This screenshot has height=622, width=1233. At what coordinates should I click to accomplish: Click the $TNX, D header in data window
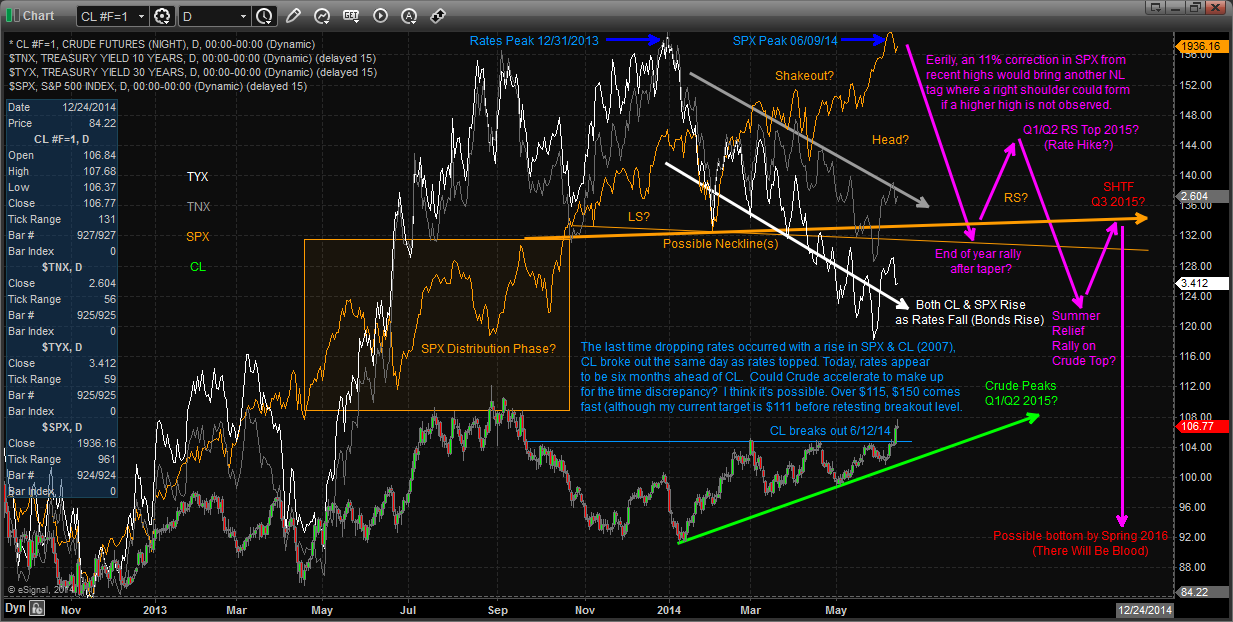62,268
